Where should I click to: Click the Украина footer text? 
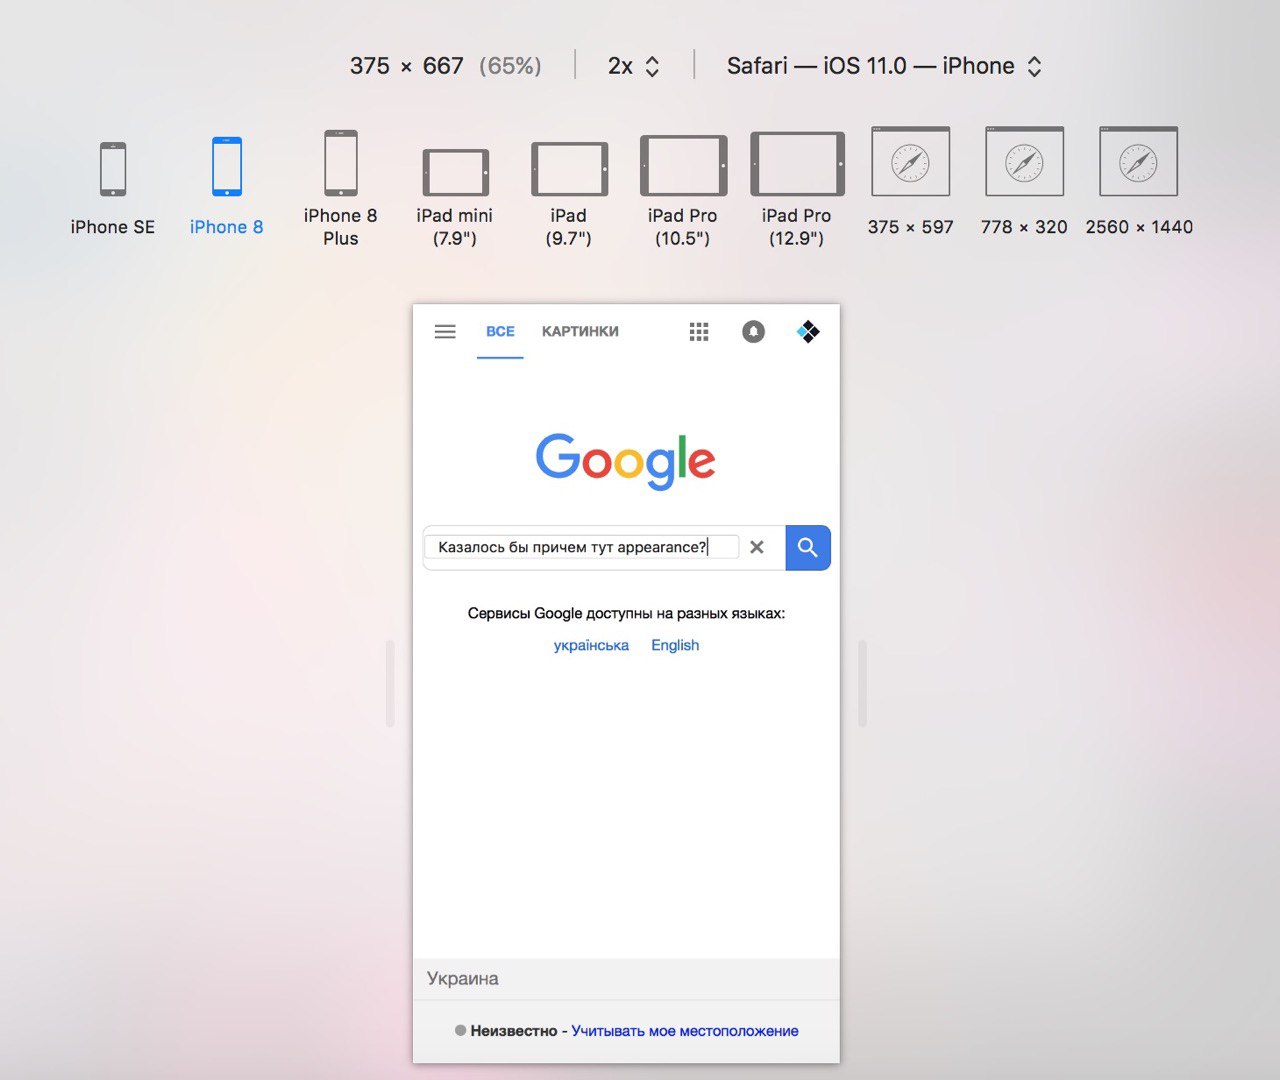pos(463,979)
